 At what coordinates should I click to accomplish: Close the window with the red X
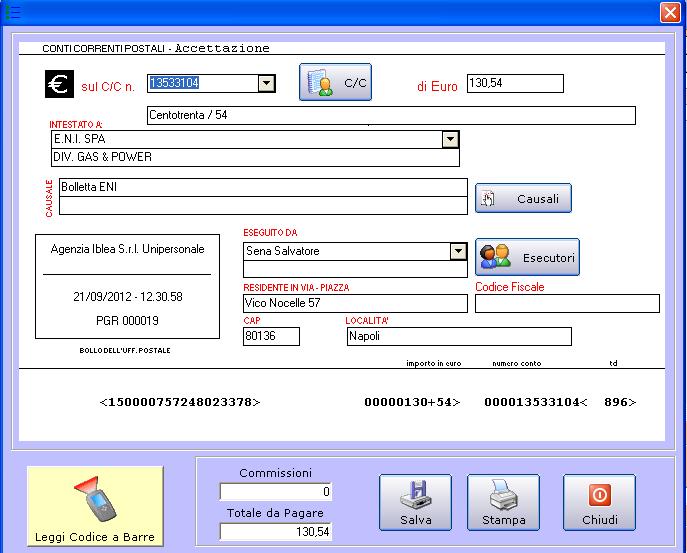[670, 12]
